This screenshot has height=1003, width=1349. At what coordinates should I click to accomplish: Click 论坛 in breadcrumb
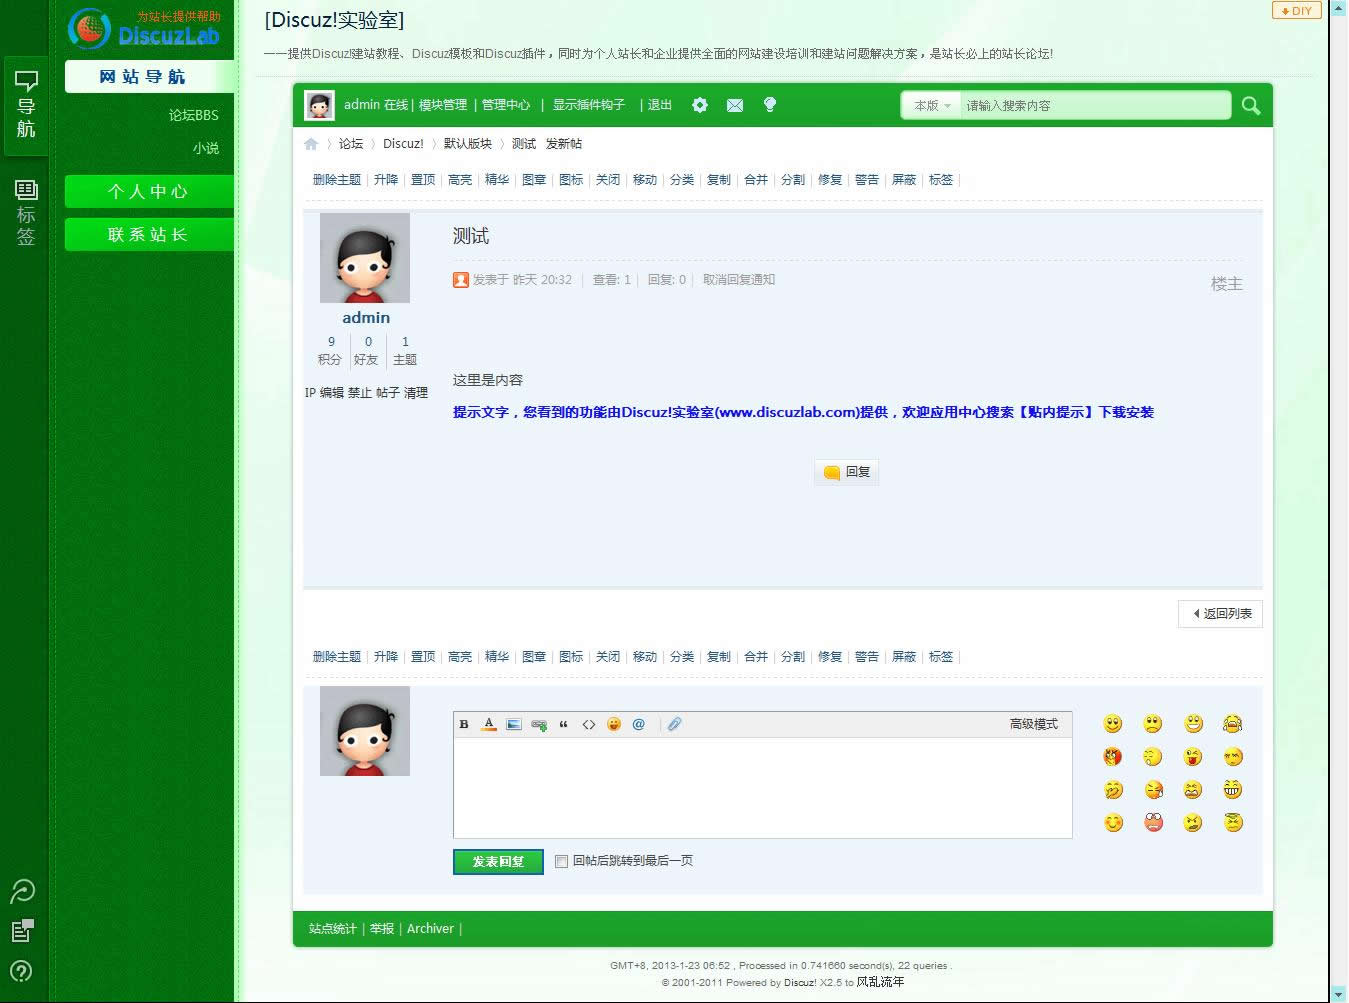click(x=351, y=144)
